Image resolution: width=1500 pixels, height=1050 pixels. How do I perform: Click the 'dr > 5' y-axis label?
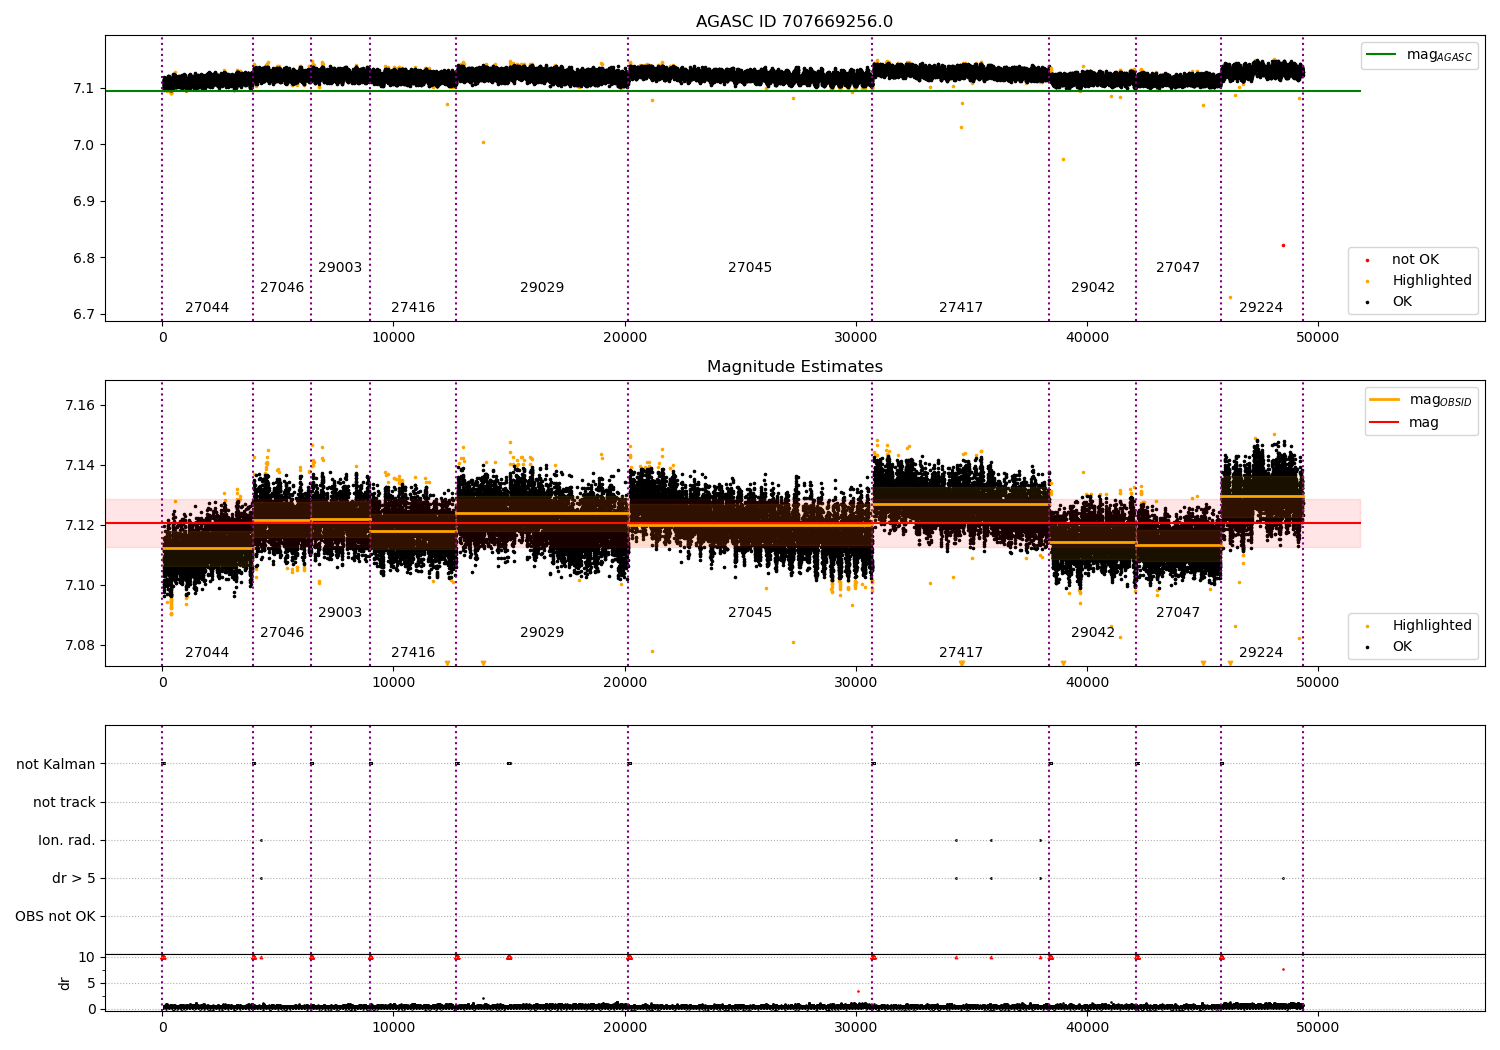[74, 879]
